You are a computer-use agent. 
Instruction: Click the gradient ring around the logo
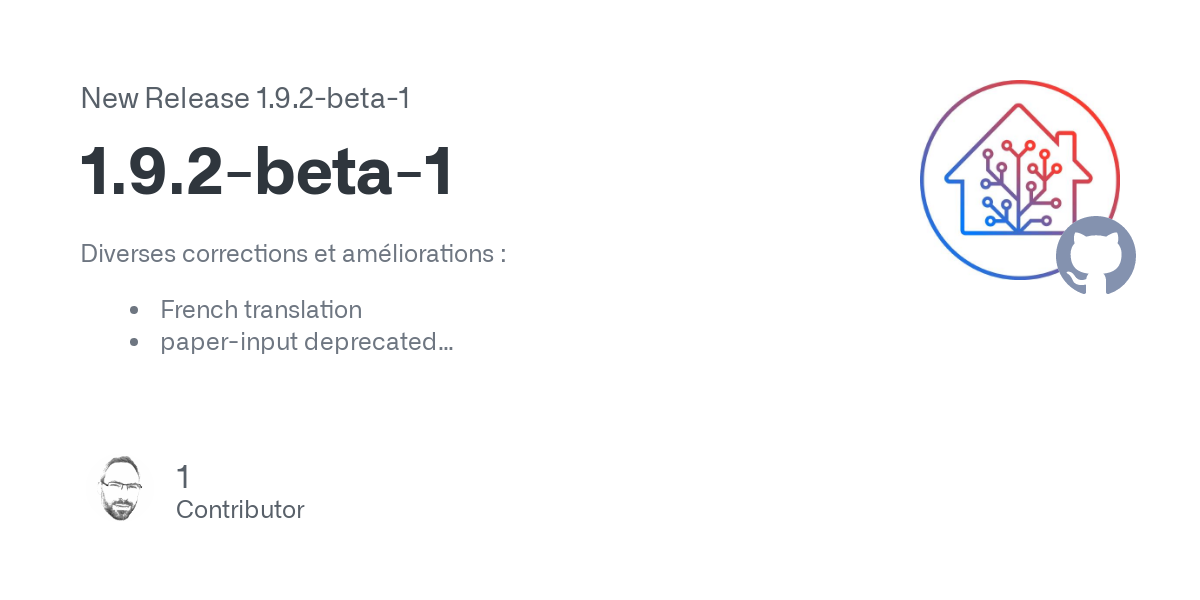tap(1020, 180)
